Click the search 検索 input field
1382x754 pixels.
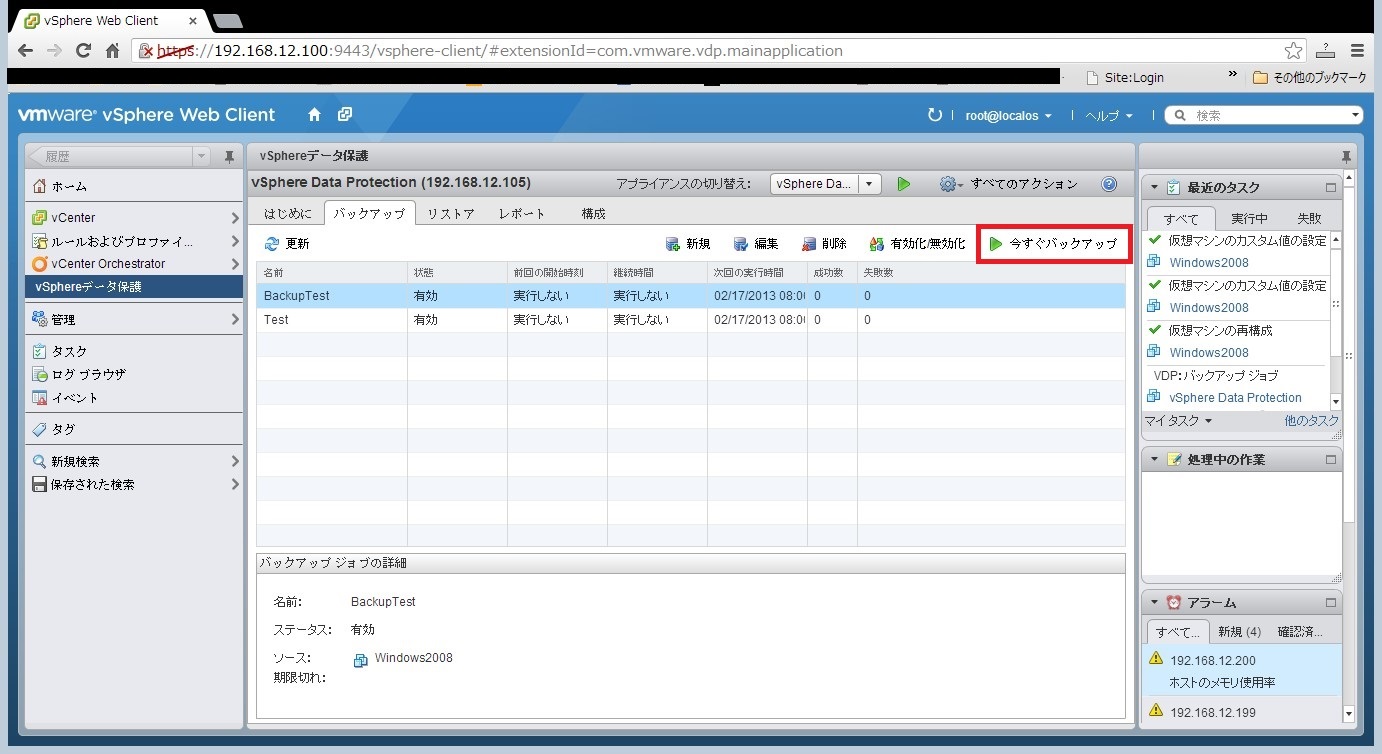click(1264, 116)
